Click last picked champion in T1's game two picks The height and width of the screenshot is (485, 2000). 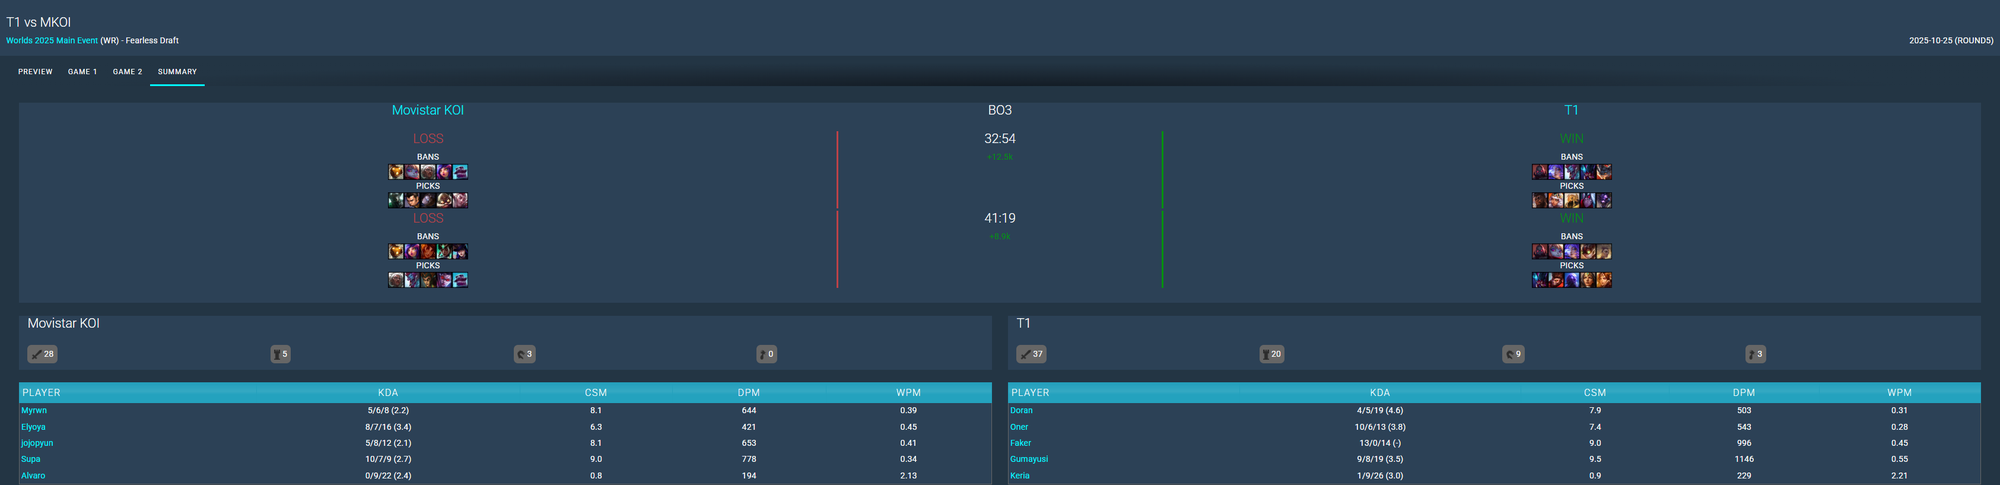(x=1604, y=280)
